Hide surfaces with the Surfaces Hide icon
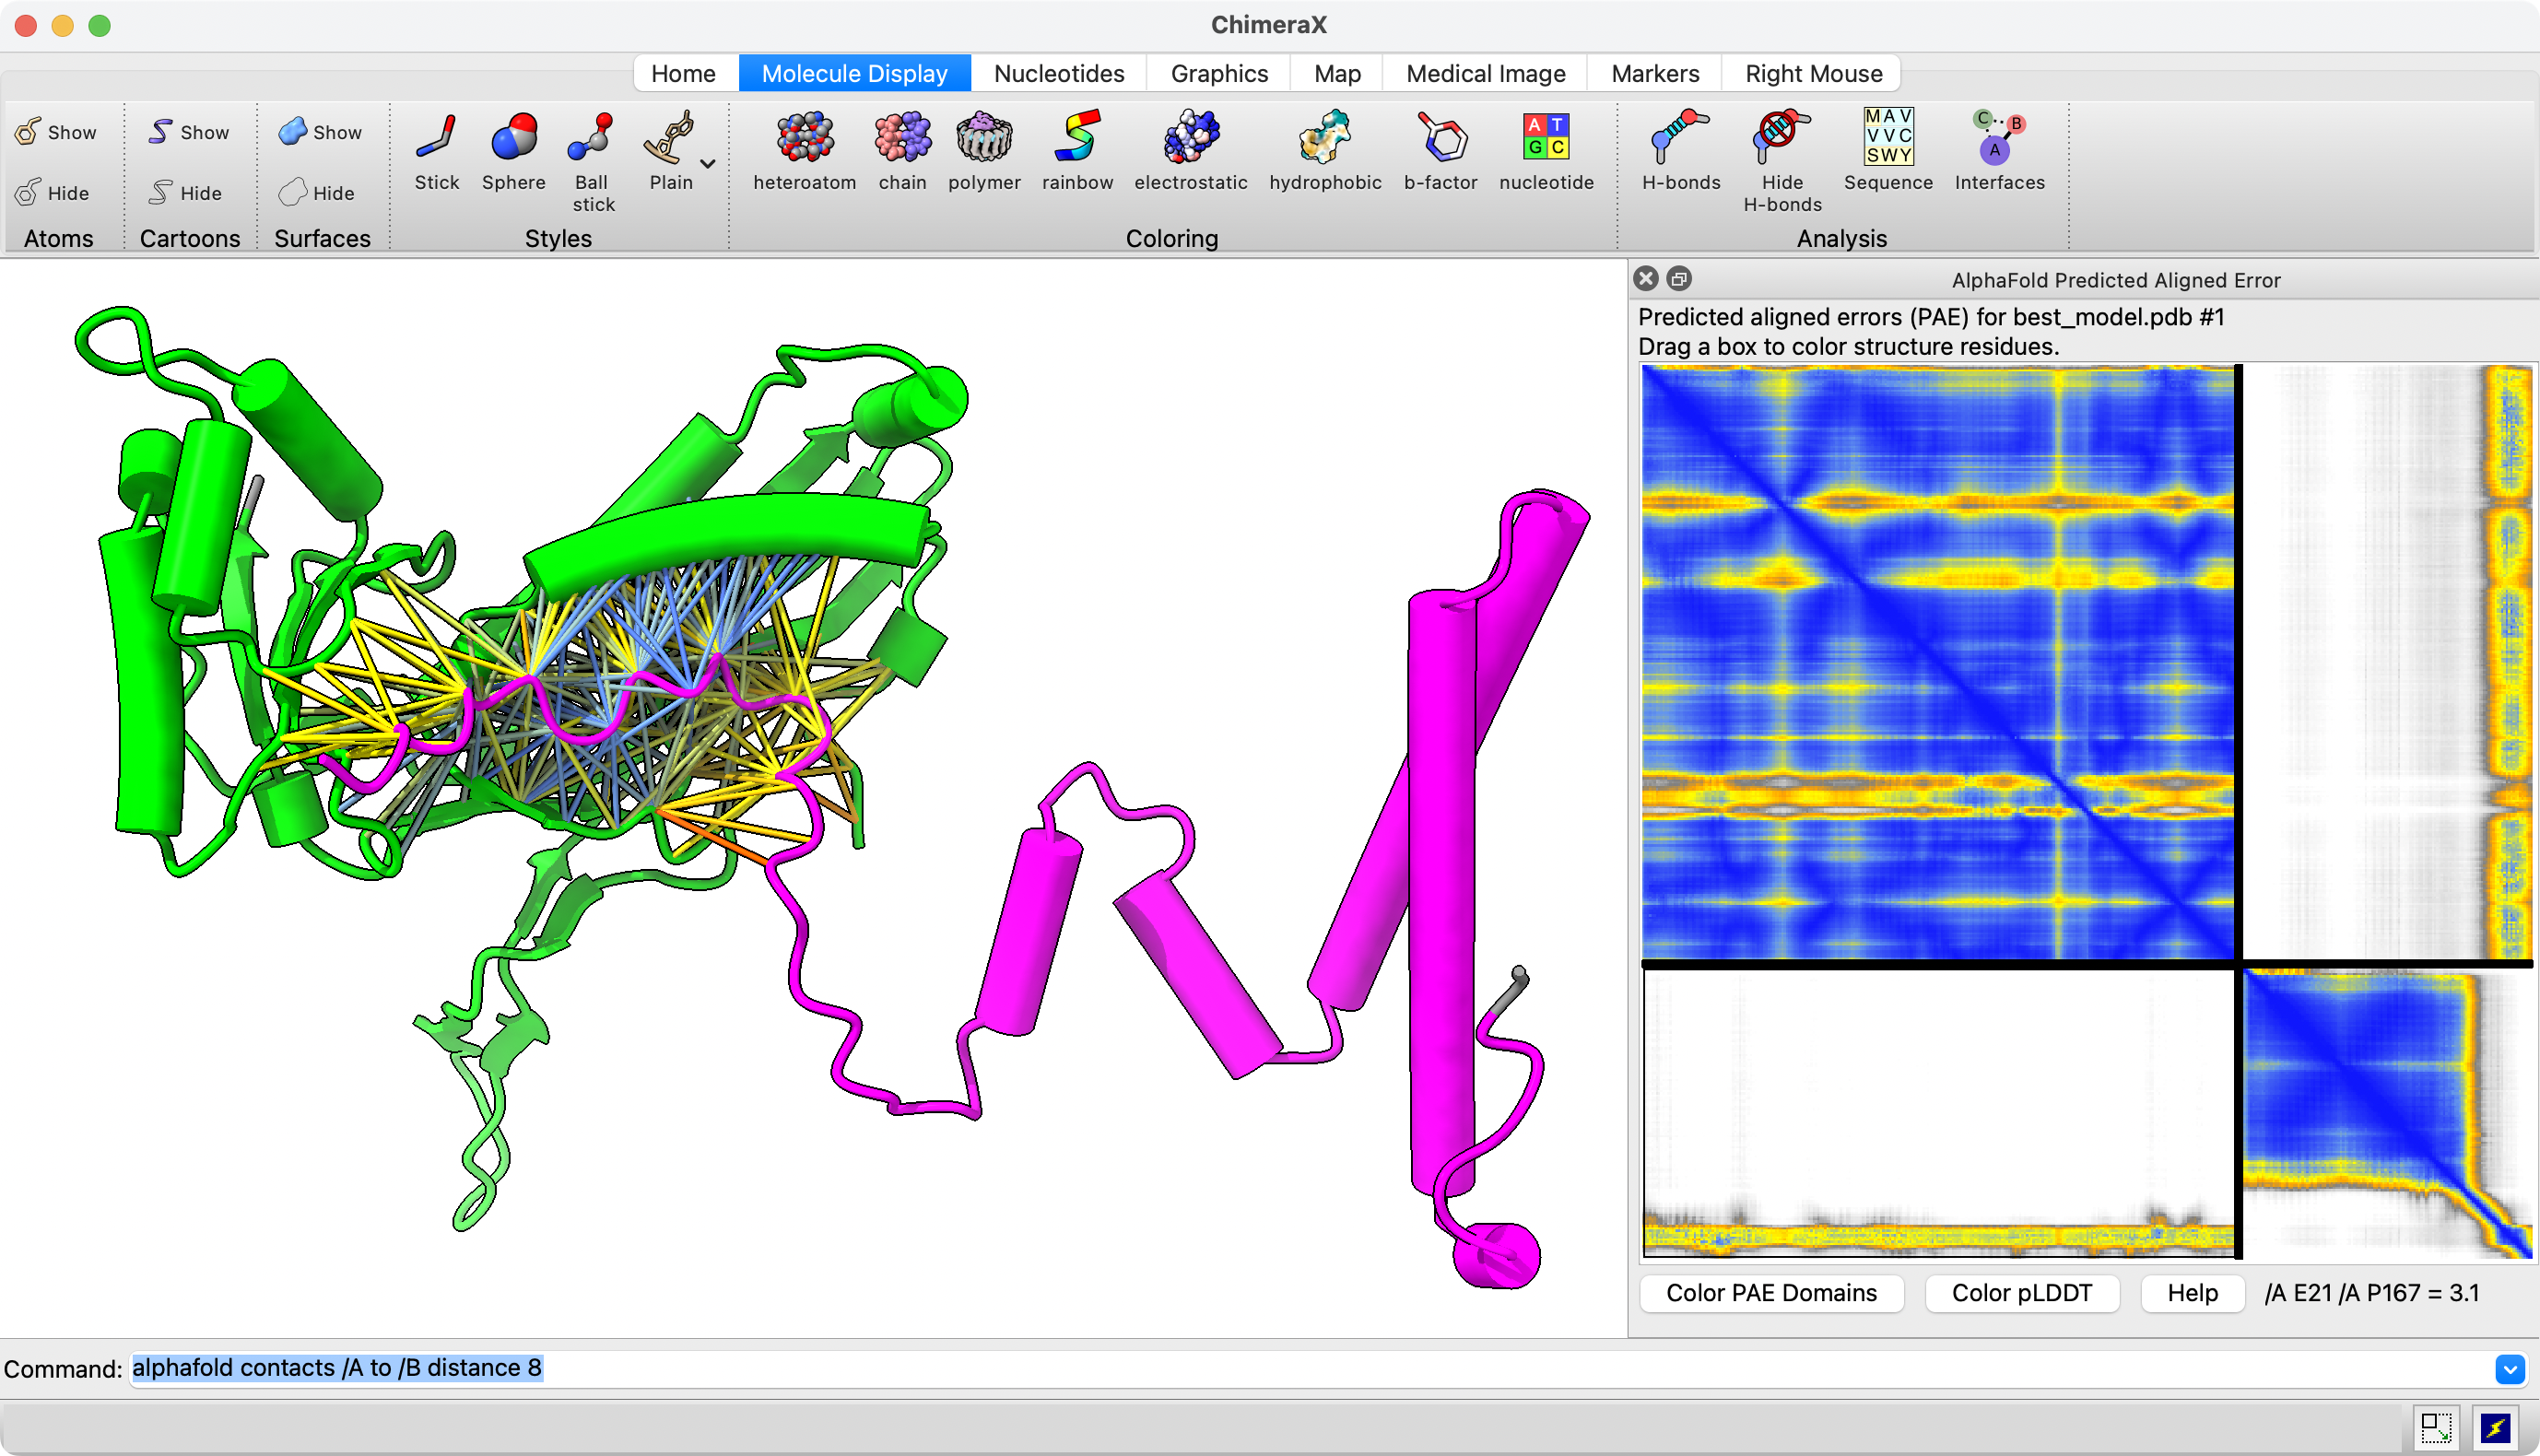 pyautogui.click(x=317, y=192)
